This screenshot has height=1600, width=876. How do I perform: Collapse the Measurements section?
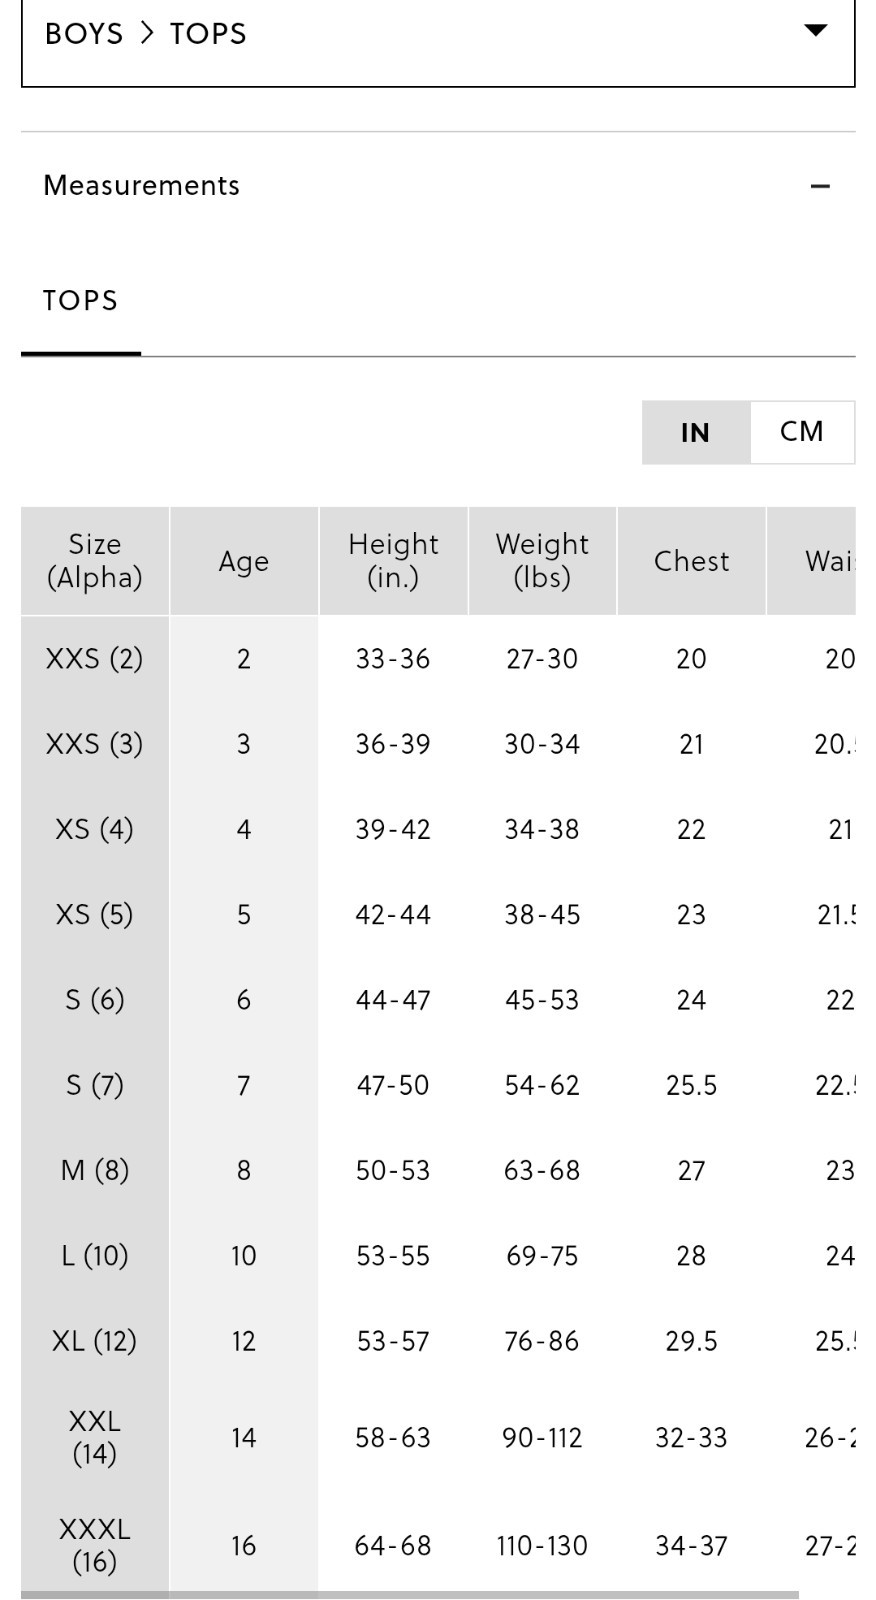click(x=438, y=186)
